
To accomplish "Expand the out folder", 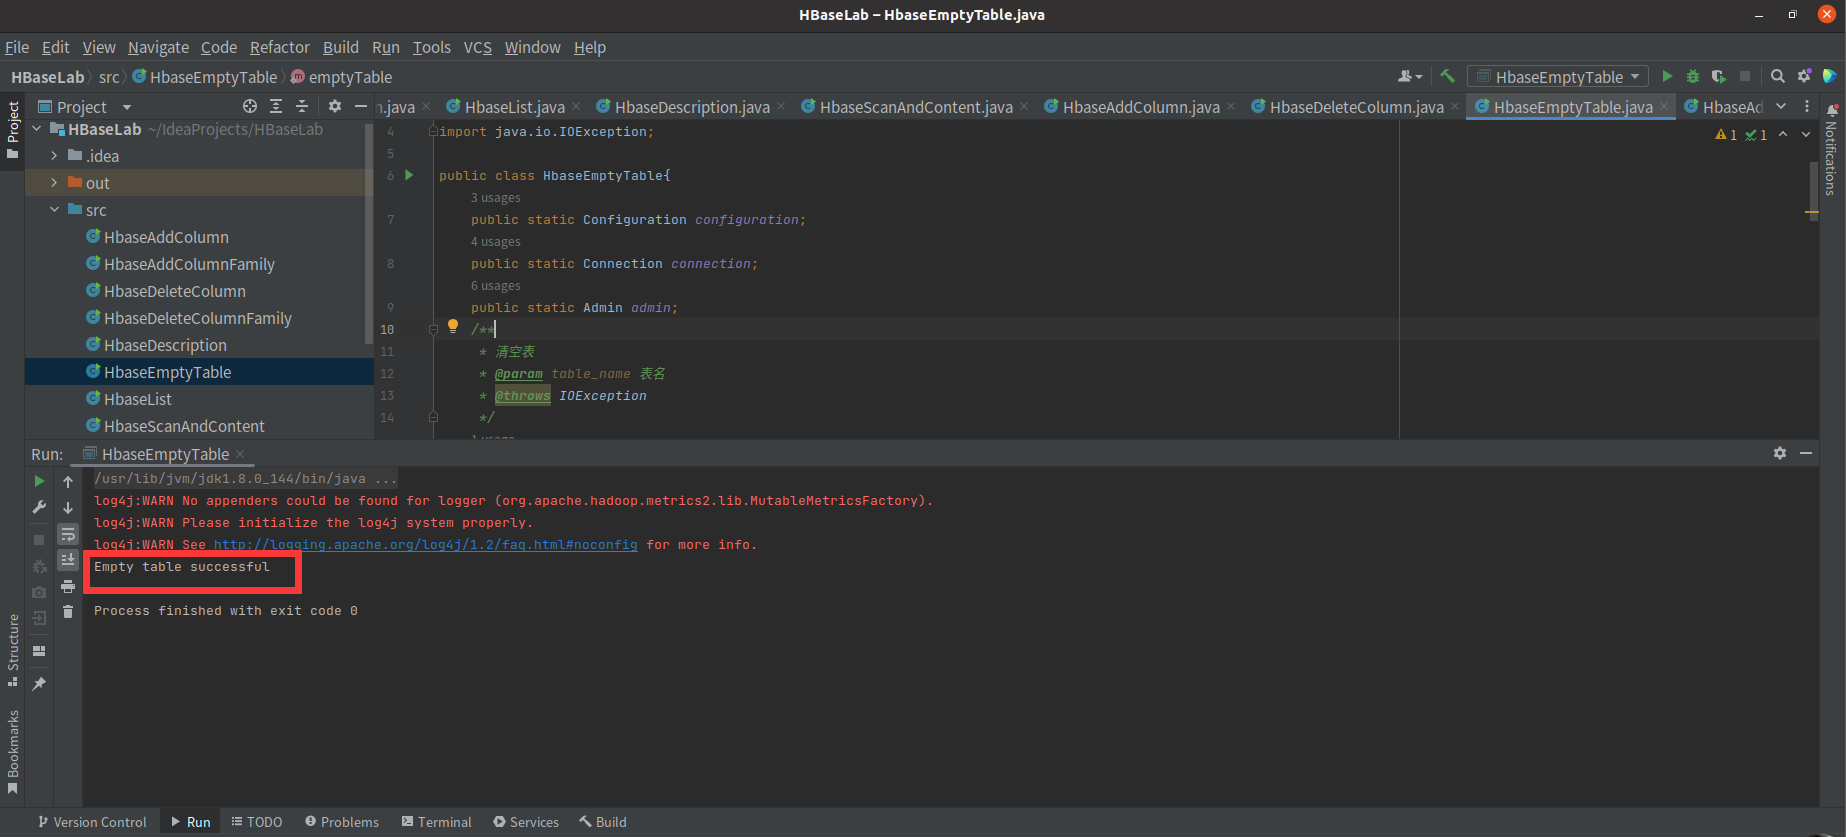I will 55,183.
